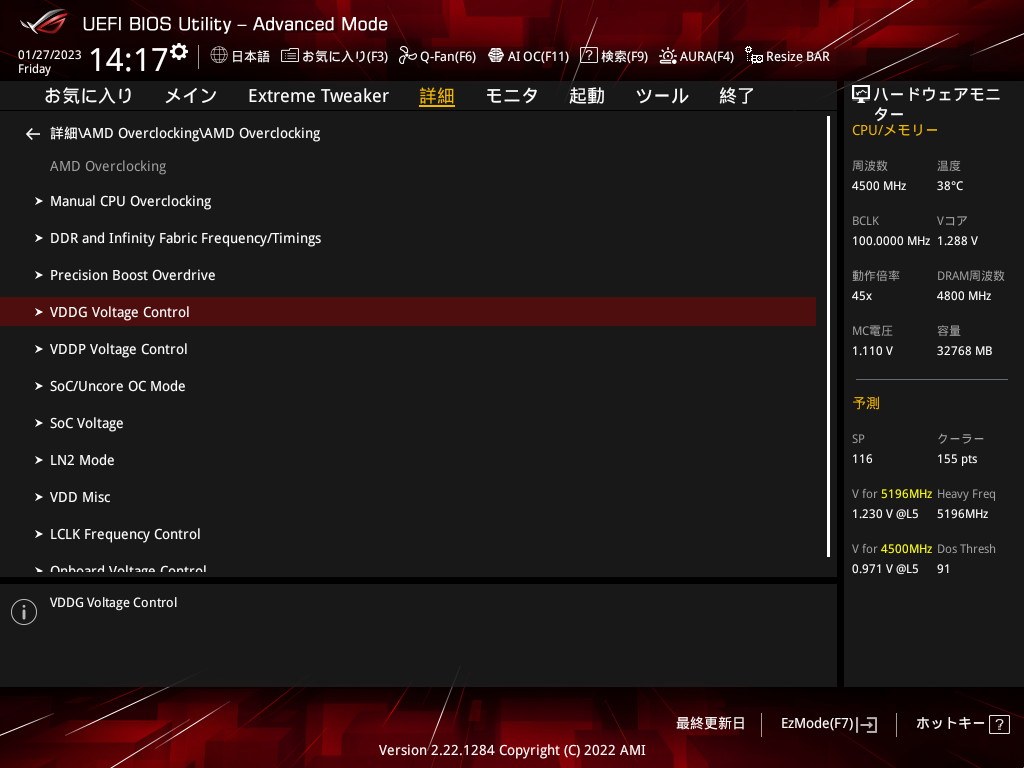Expand VDDG Voltage Control arrow

click(39, 312)
